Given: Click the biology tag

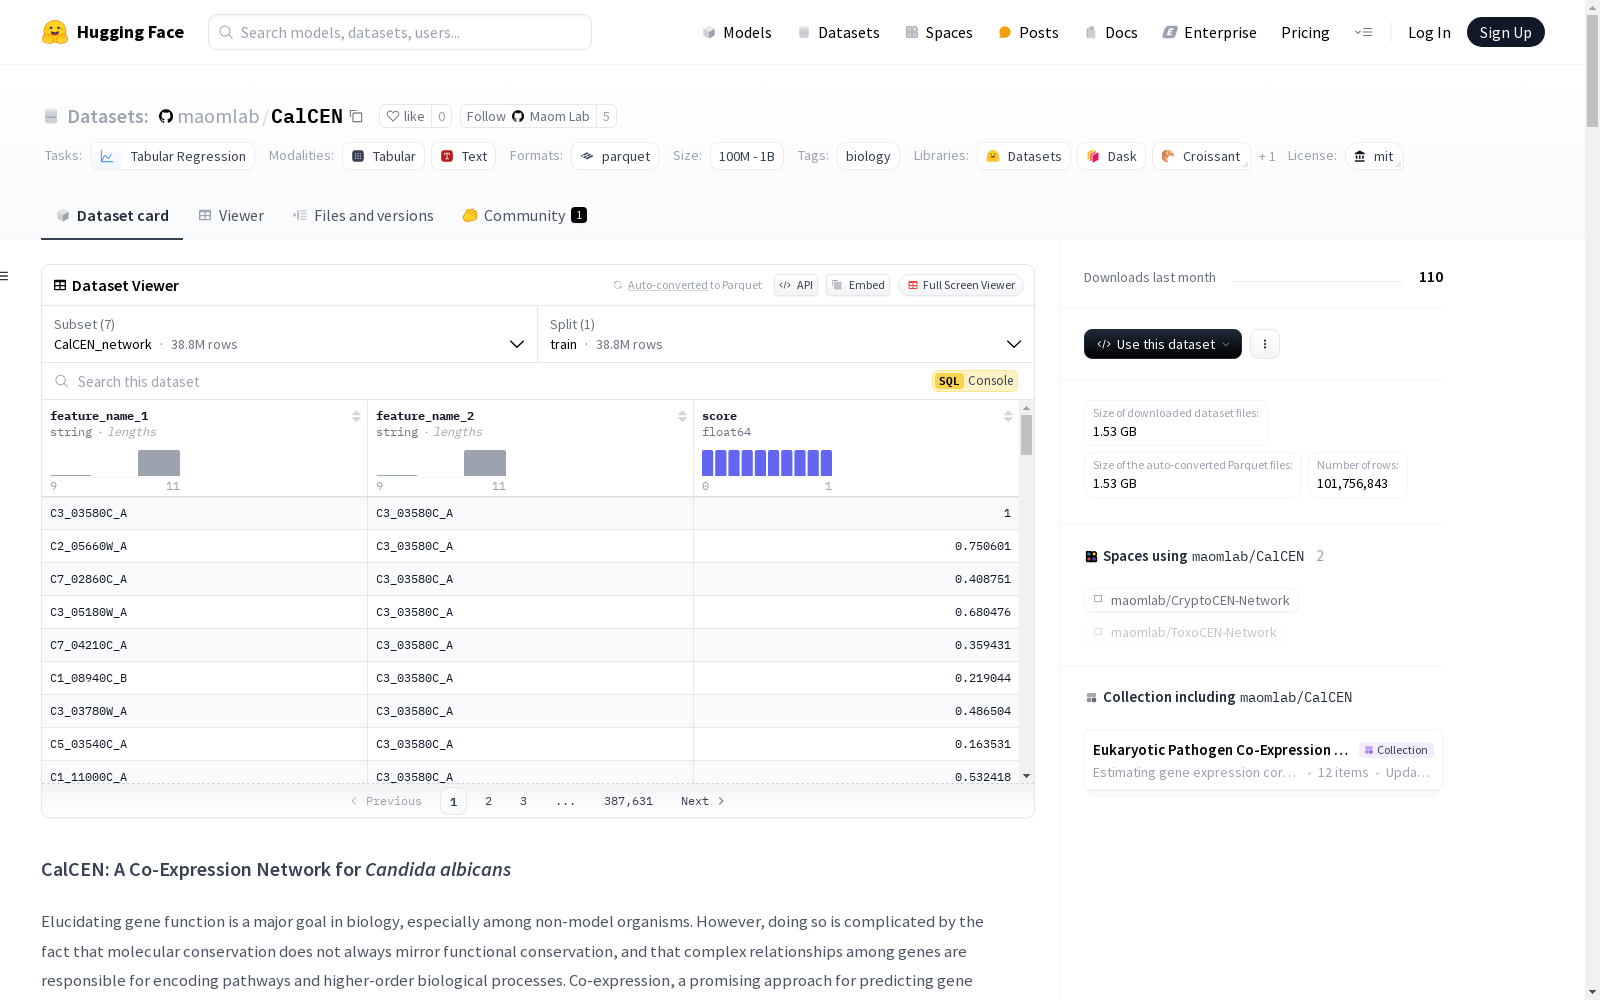Looking at the screenshot, I should [x=868, y=156].
